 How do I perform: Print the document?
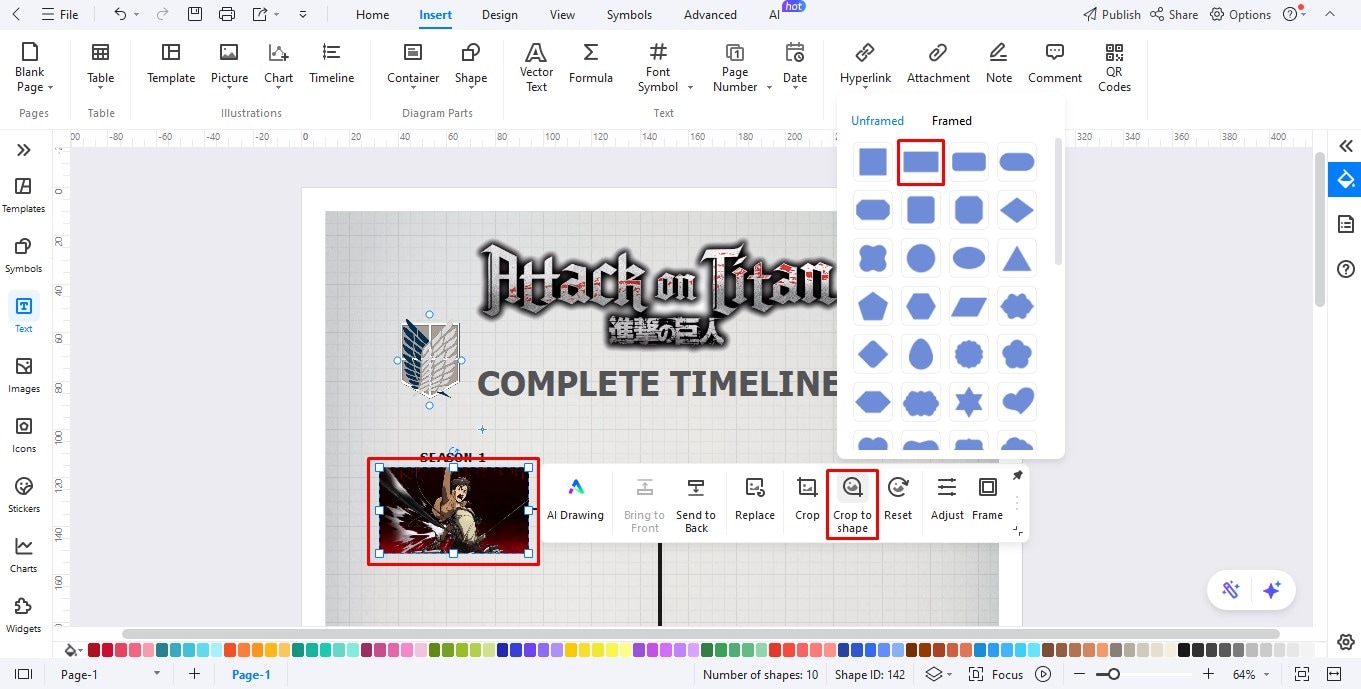tap(227, 15)
